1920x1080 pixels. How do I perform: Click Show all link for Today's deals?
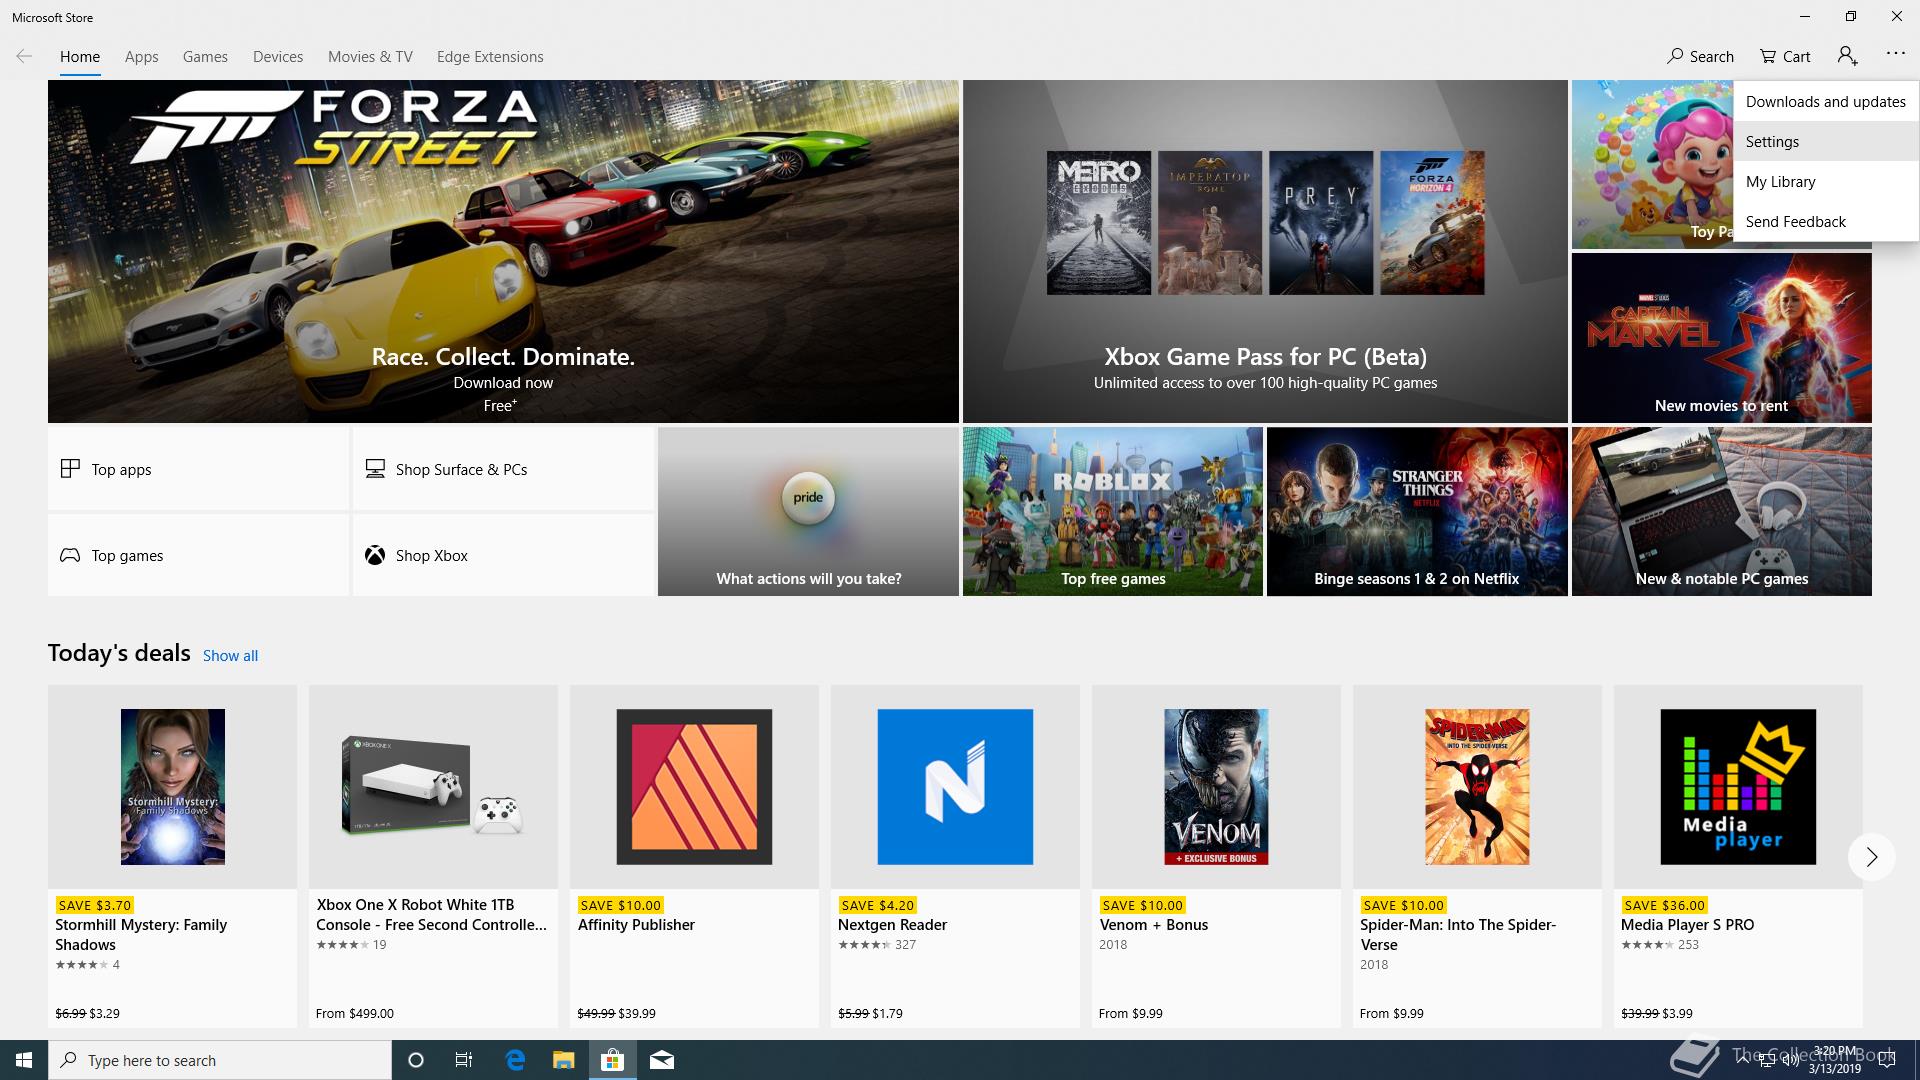tap(230, 656)
